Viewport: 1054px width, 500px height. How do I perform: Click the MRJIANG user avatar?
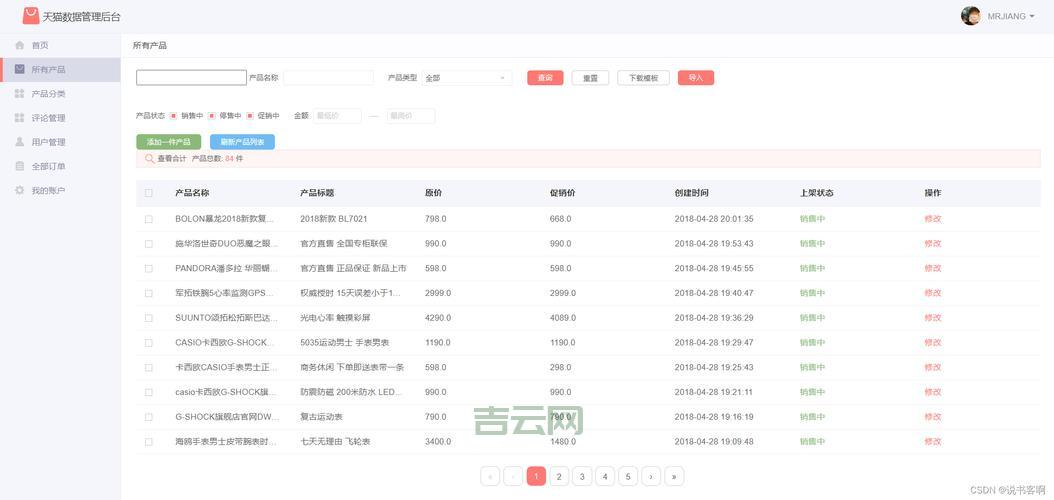tap(970, 16)
